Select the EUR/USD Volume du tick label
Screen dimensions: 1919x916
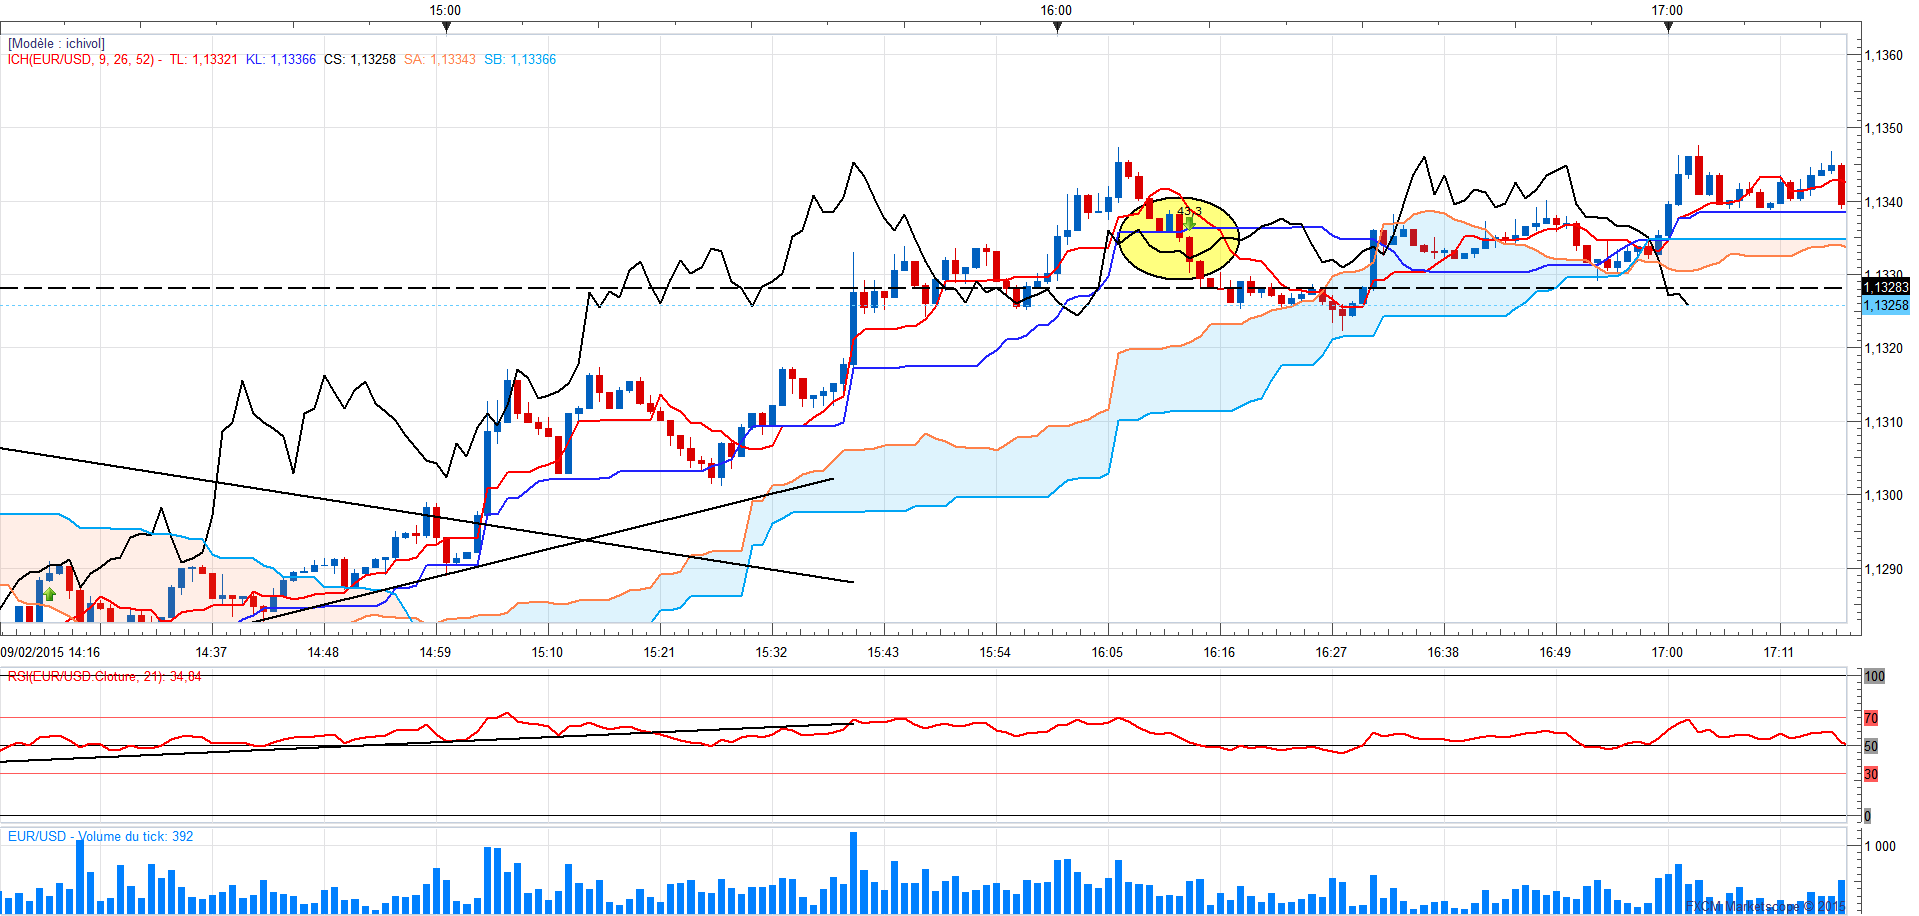[x=100, y=837]
